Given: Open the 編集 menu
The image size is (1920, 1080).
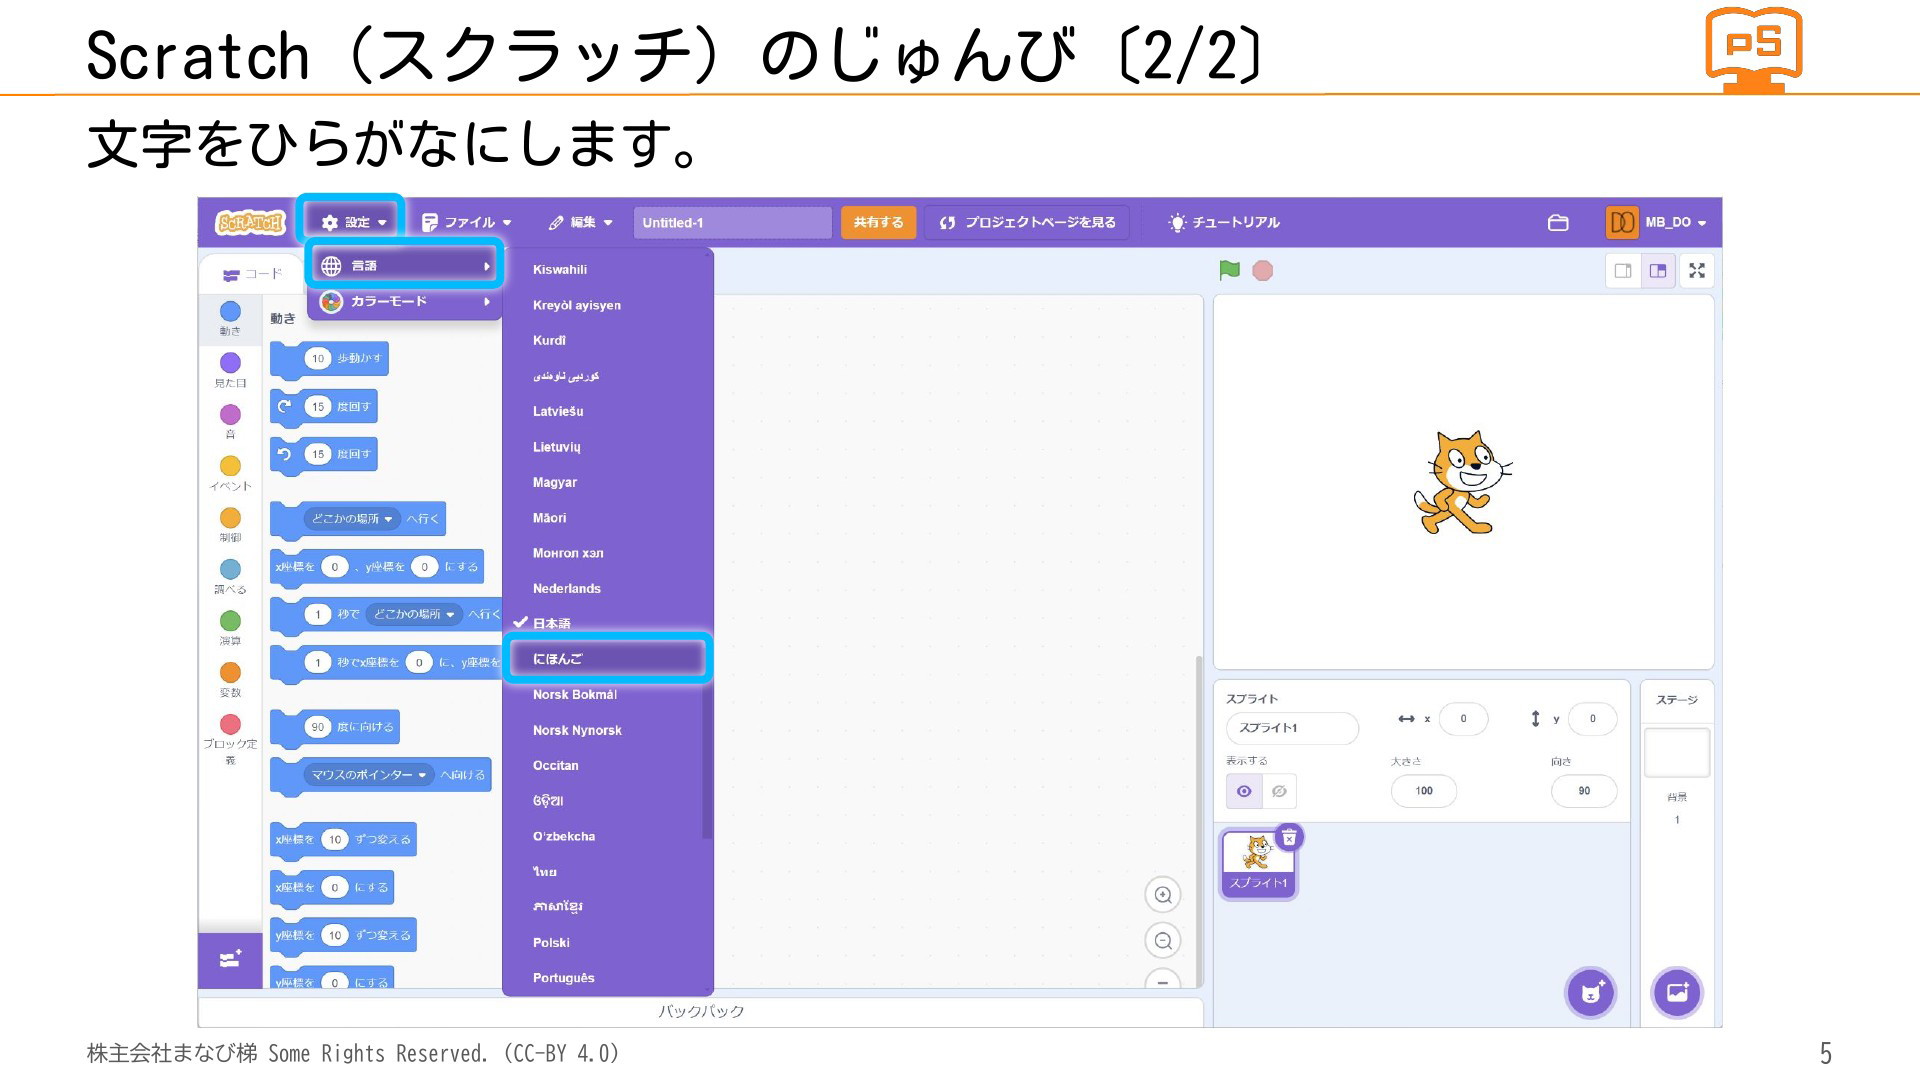Looking at the screenshot, I should 580,222.
